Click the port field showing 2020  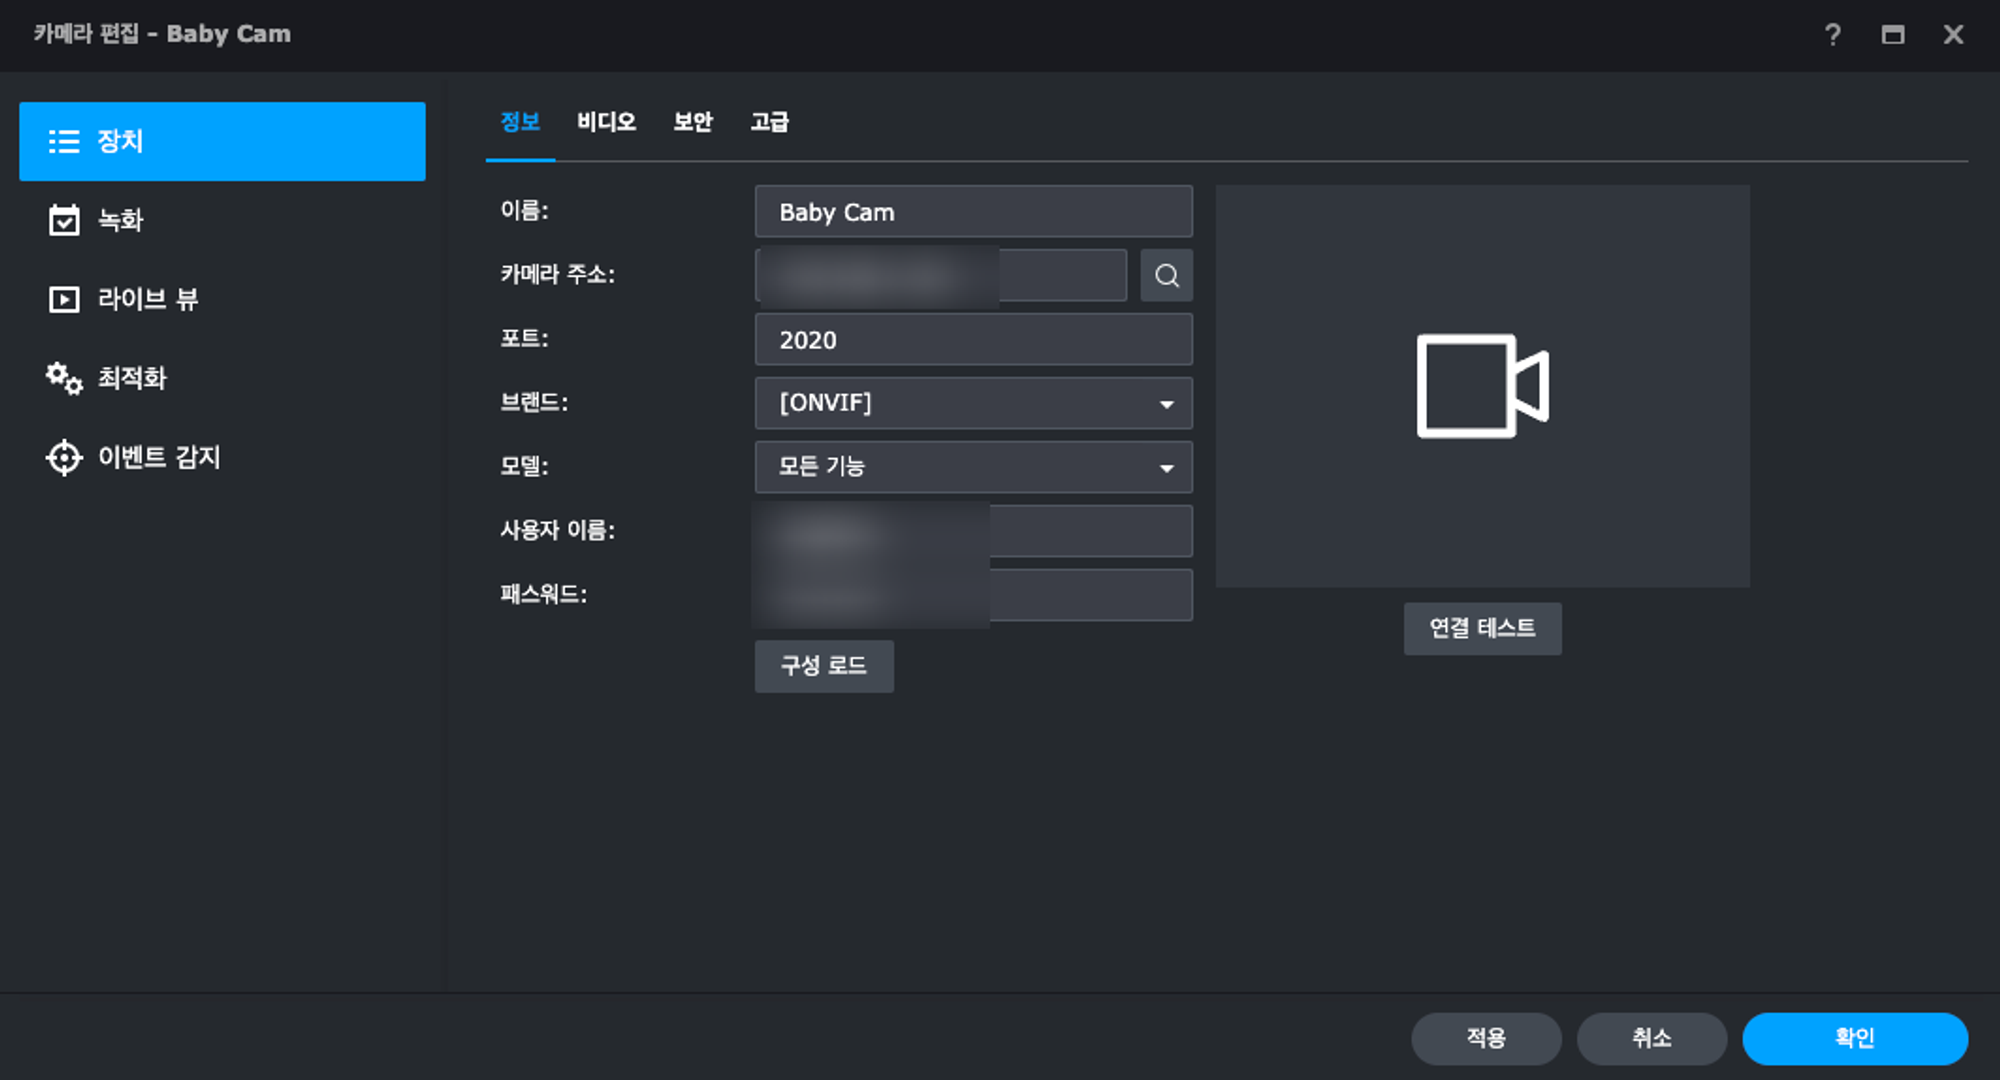[x=972, y=340]
